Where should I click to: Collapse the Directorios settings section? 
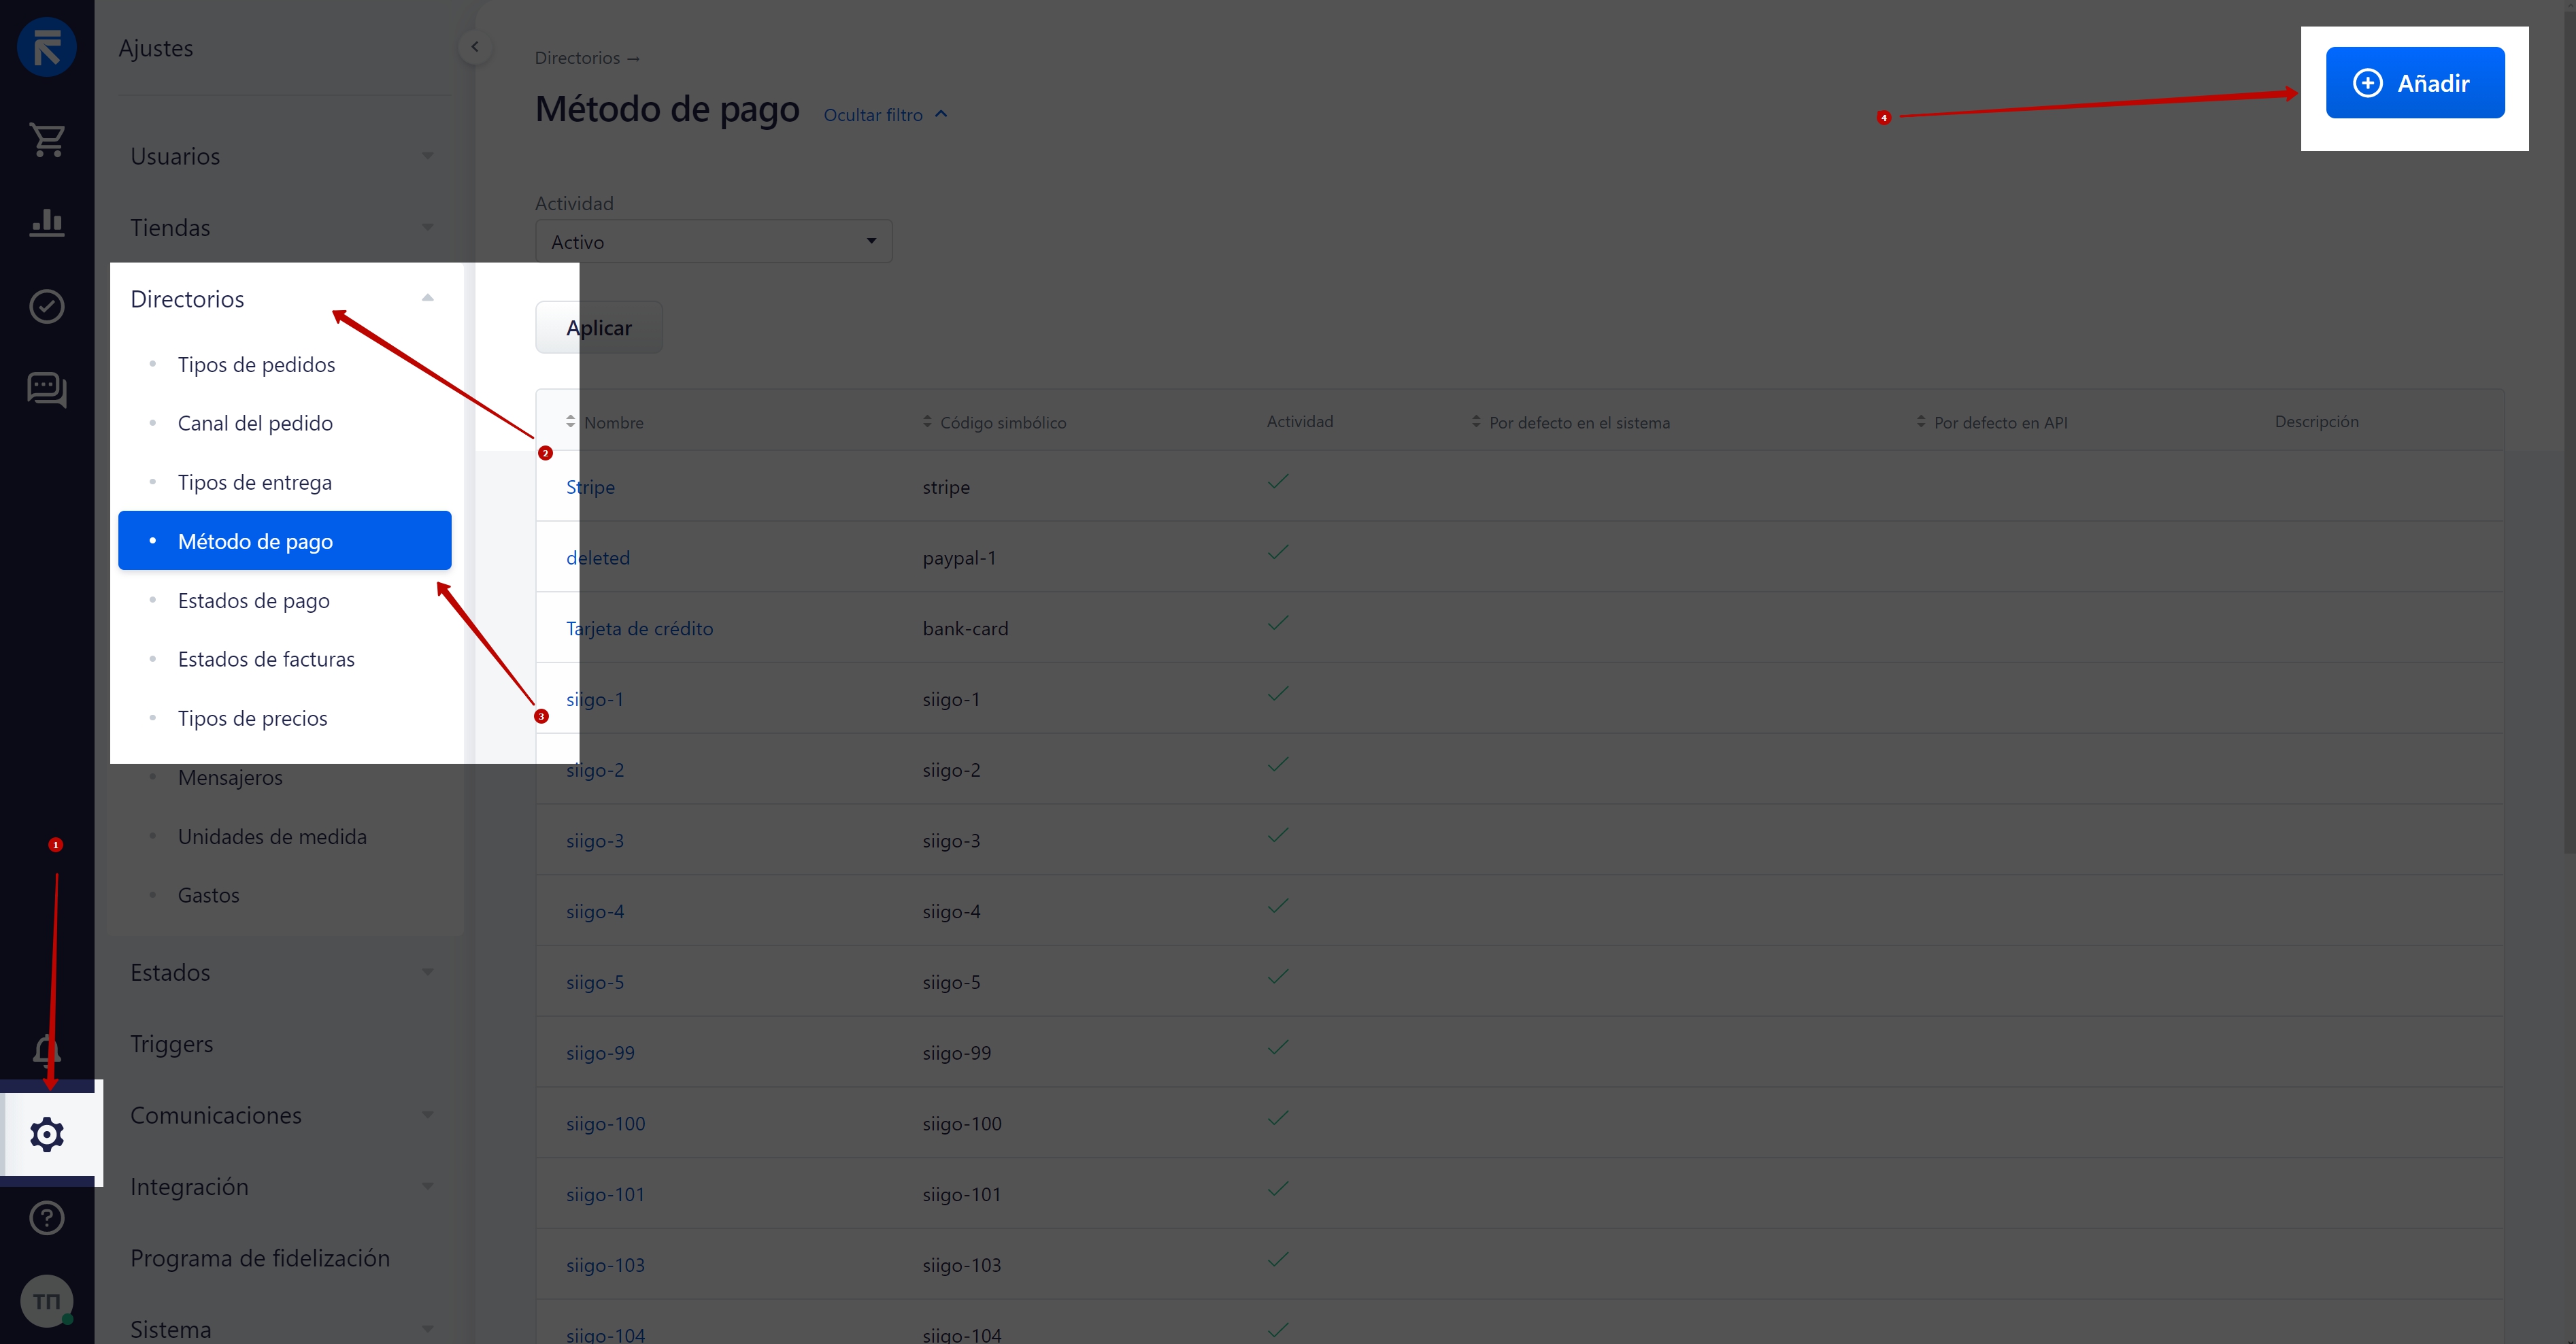point(284,299)
